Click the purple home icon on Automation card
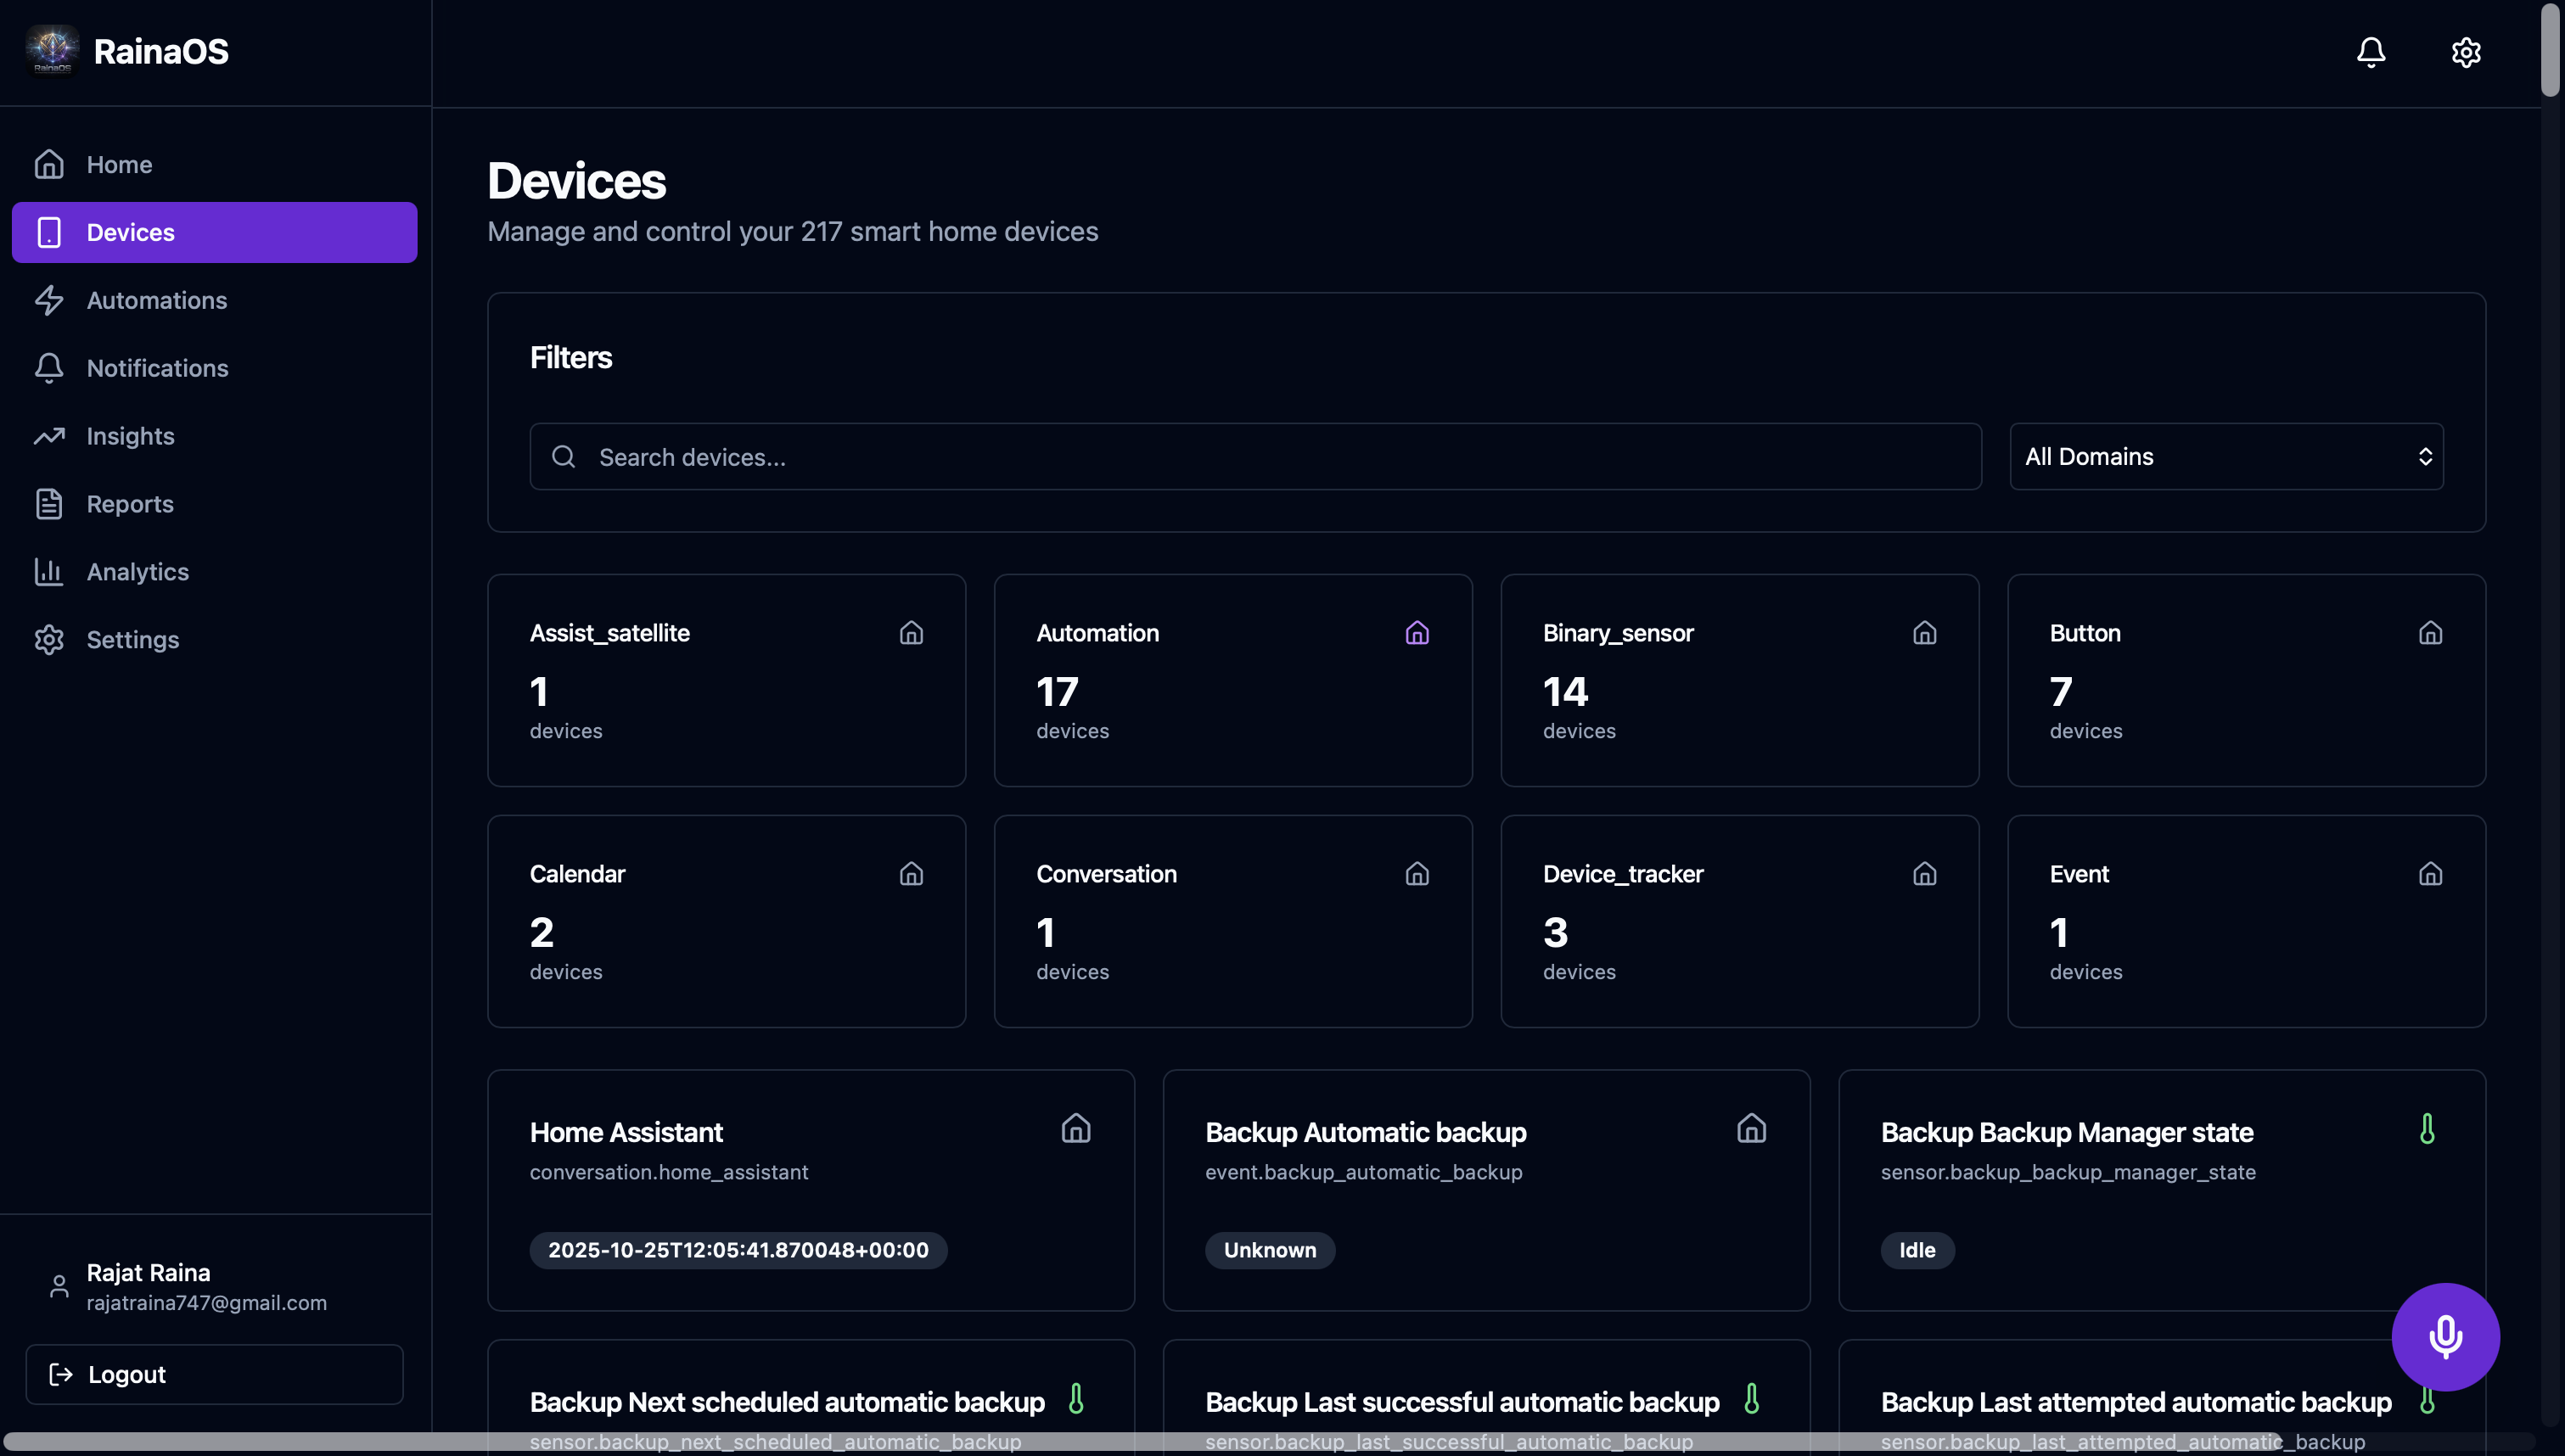 tap(1417, 633)
